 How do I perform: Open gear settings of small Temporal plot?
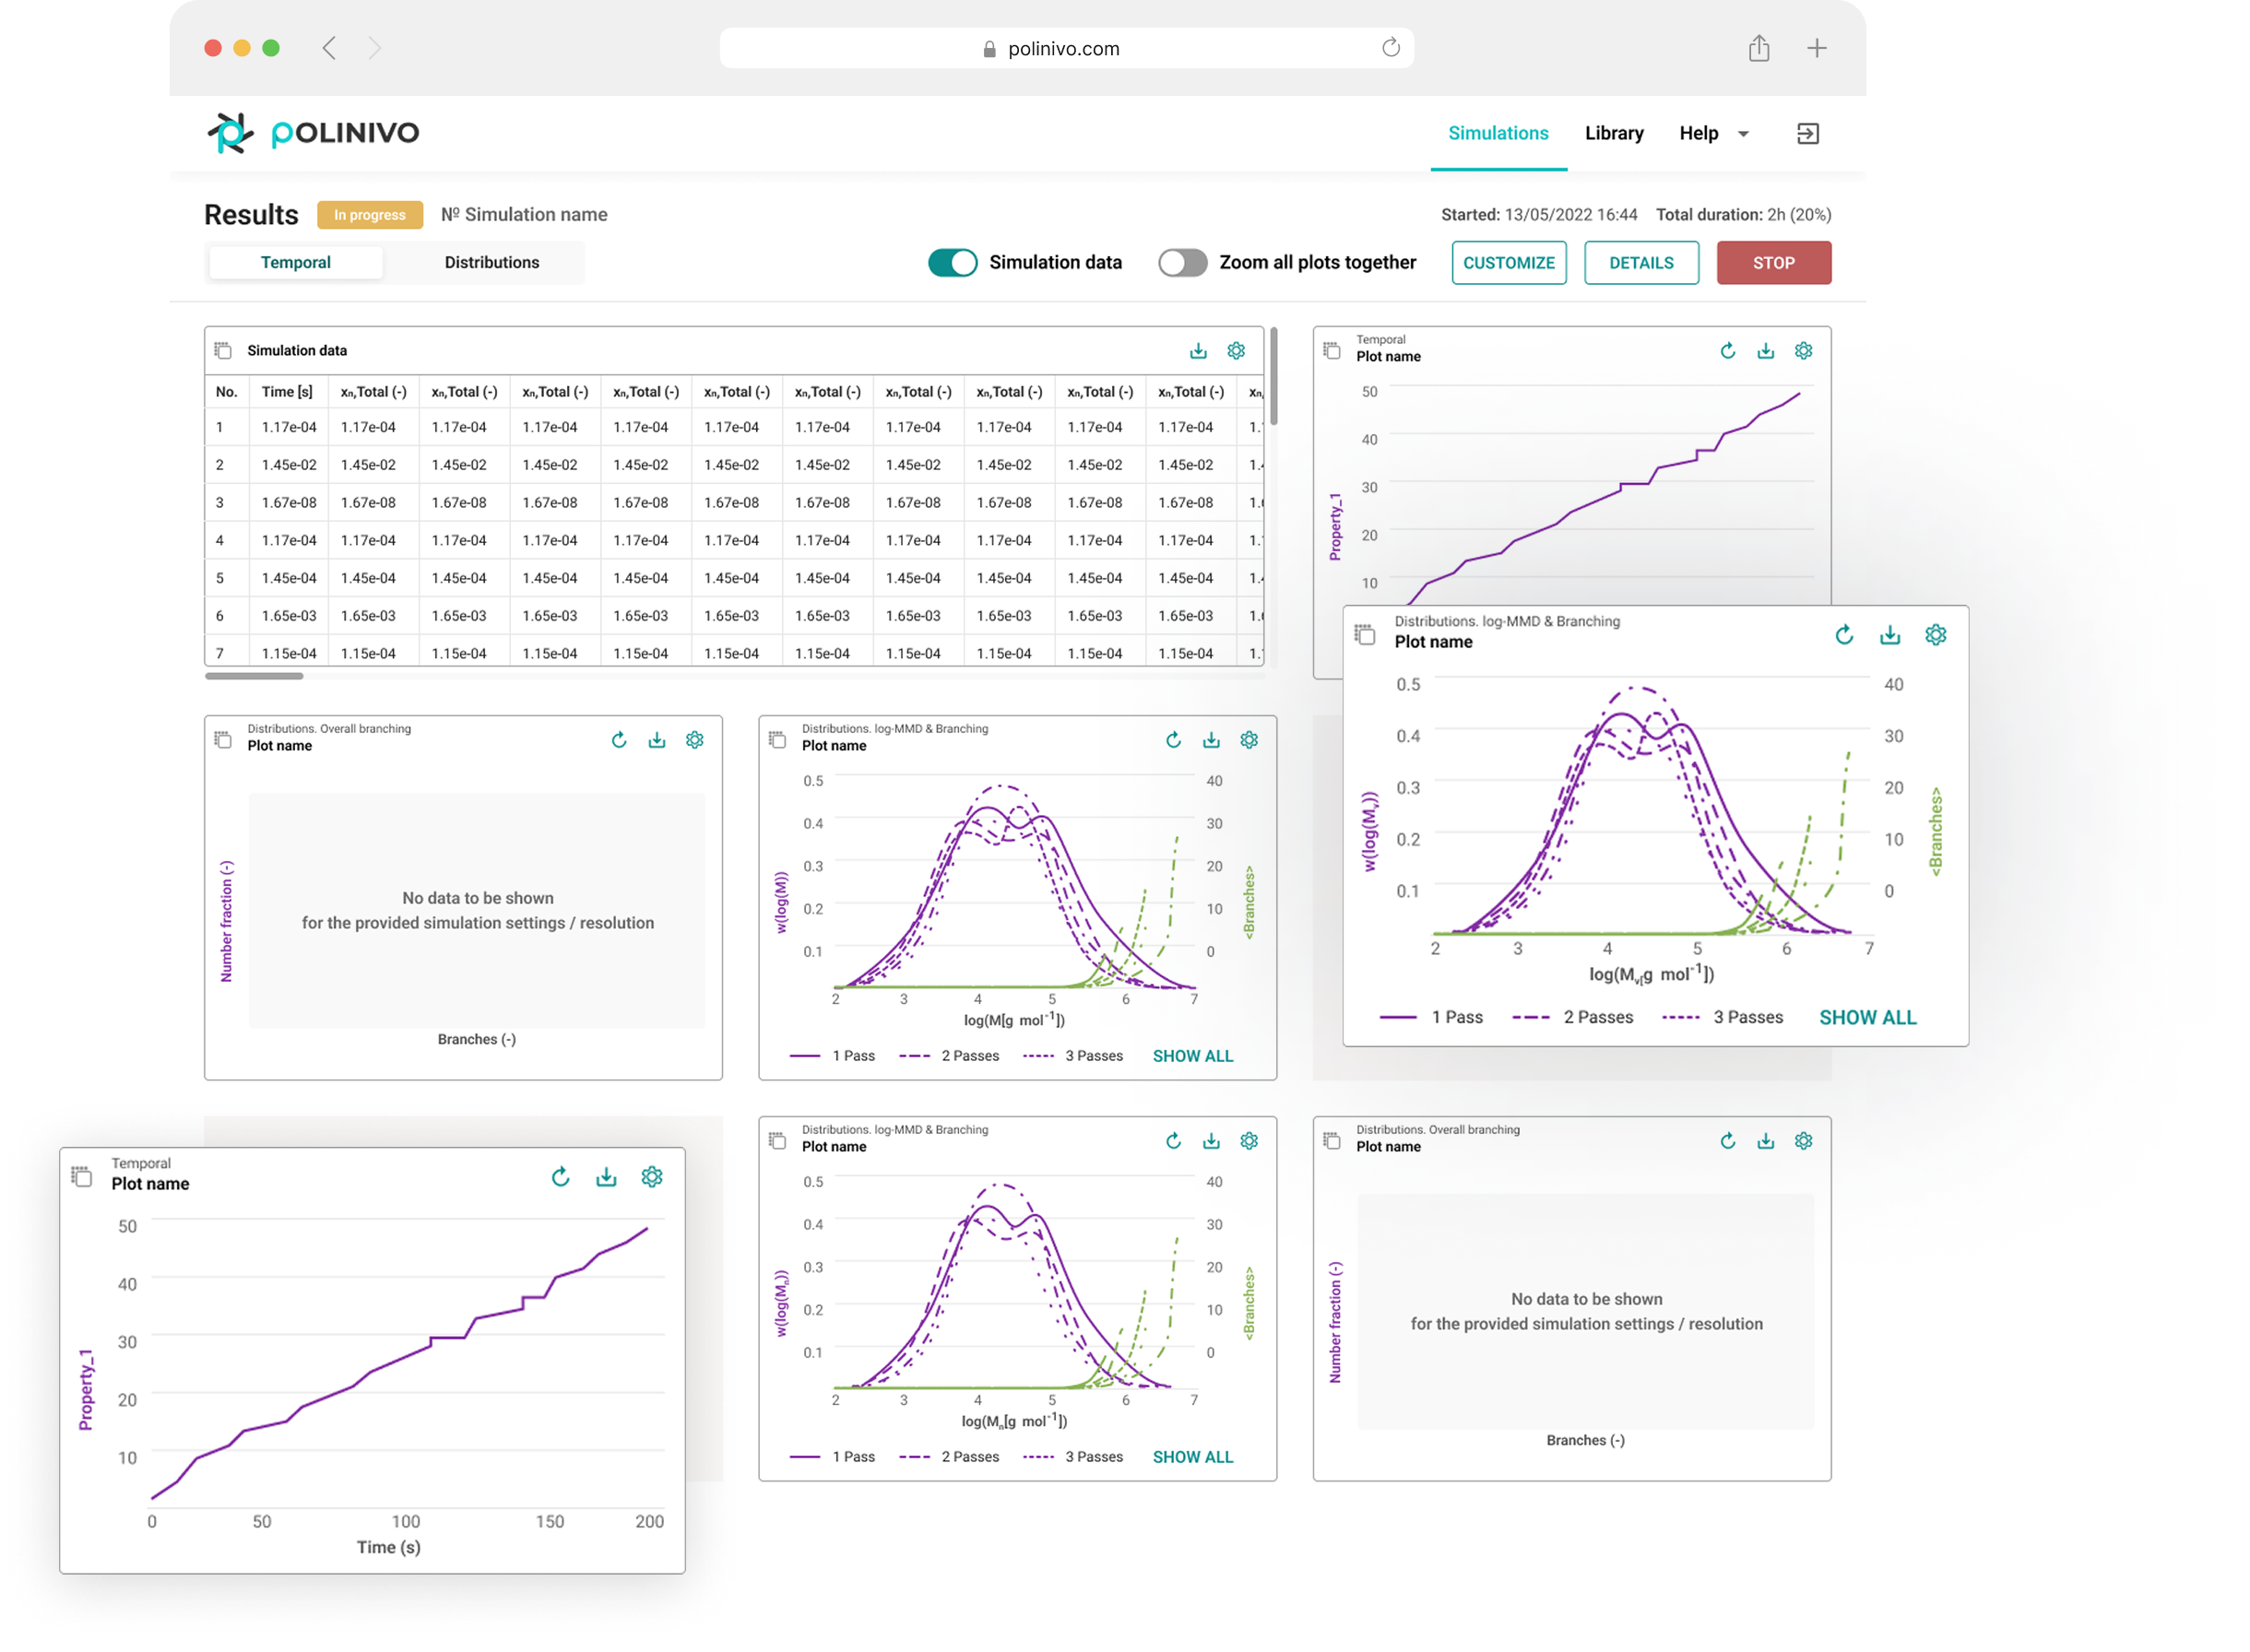[1803, 351]
